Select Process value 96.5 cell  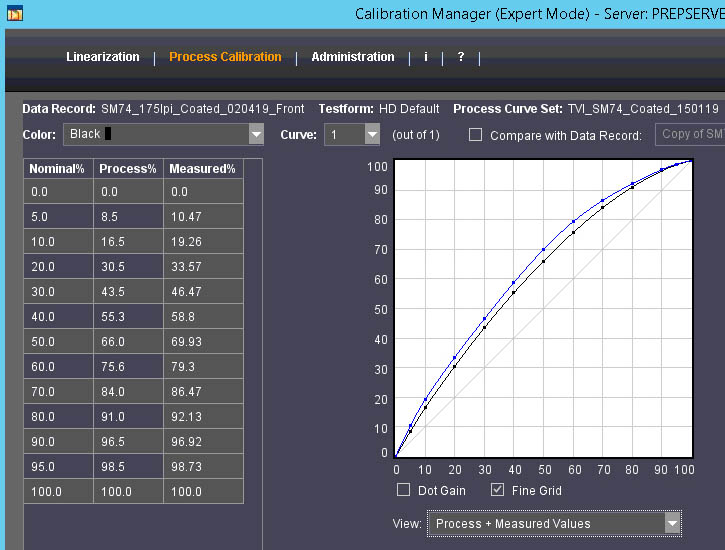tap(128, 441)
